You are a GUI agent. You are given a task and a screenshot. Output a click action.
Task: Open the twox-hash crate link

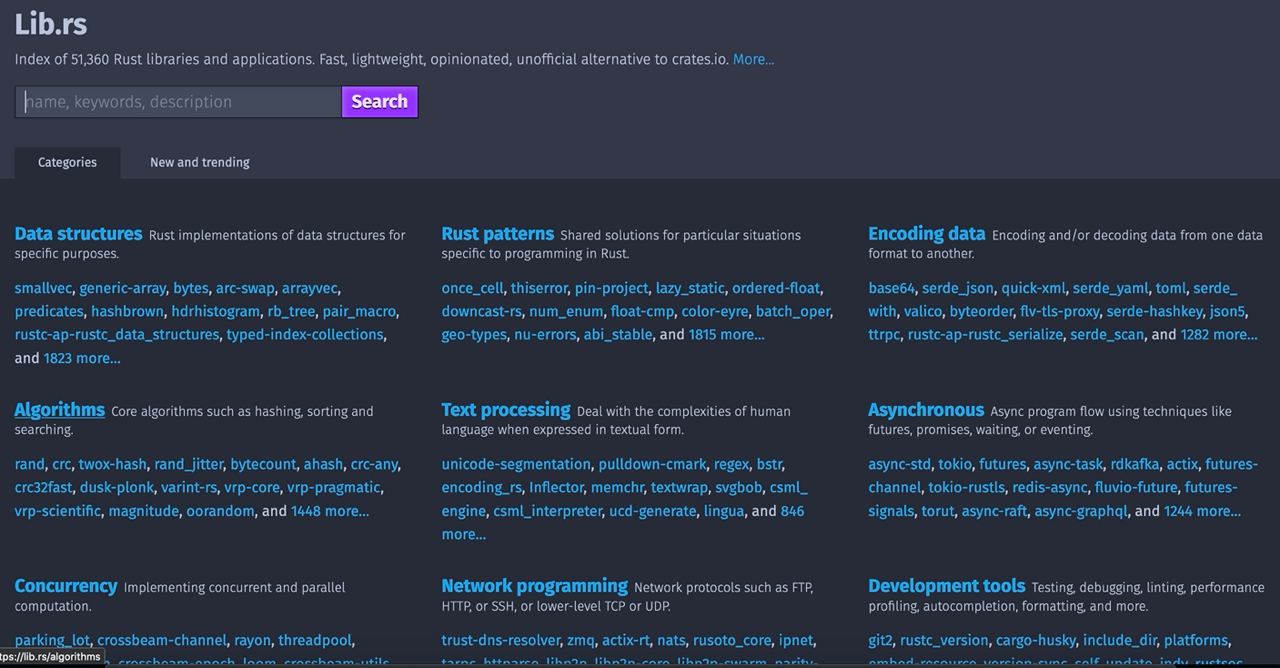[112, 464]
